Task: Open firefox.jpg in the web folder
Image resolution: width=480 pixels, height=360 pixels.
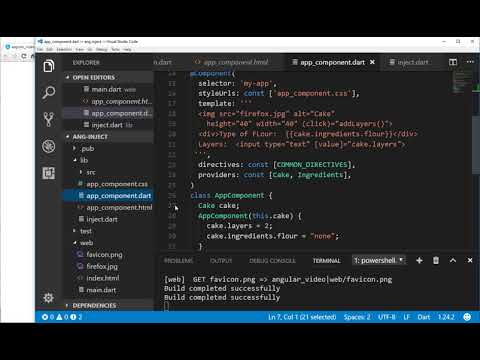Action: click(x=109, y=266)
